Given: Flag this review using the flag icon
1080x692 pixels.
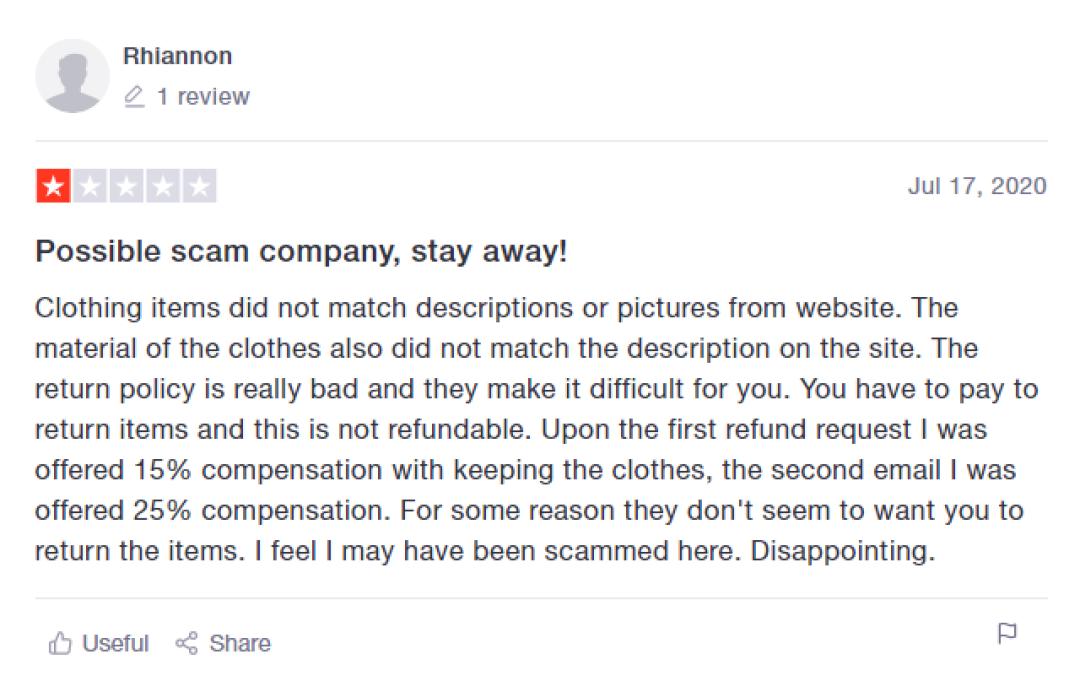Looking at the screenshot, I should click(x=1007, y=633).
